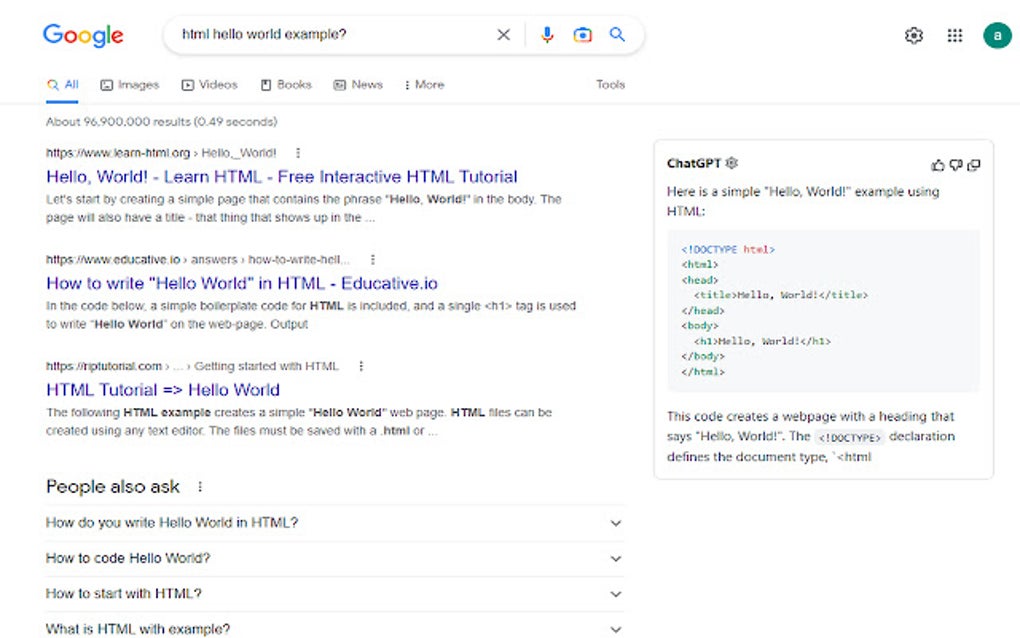Click the thumbs up icon in ChatGPT panel

938,165
